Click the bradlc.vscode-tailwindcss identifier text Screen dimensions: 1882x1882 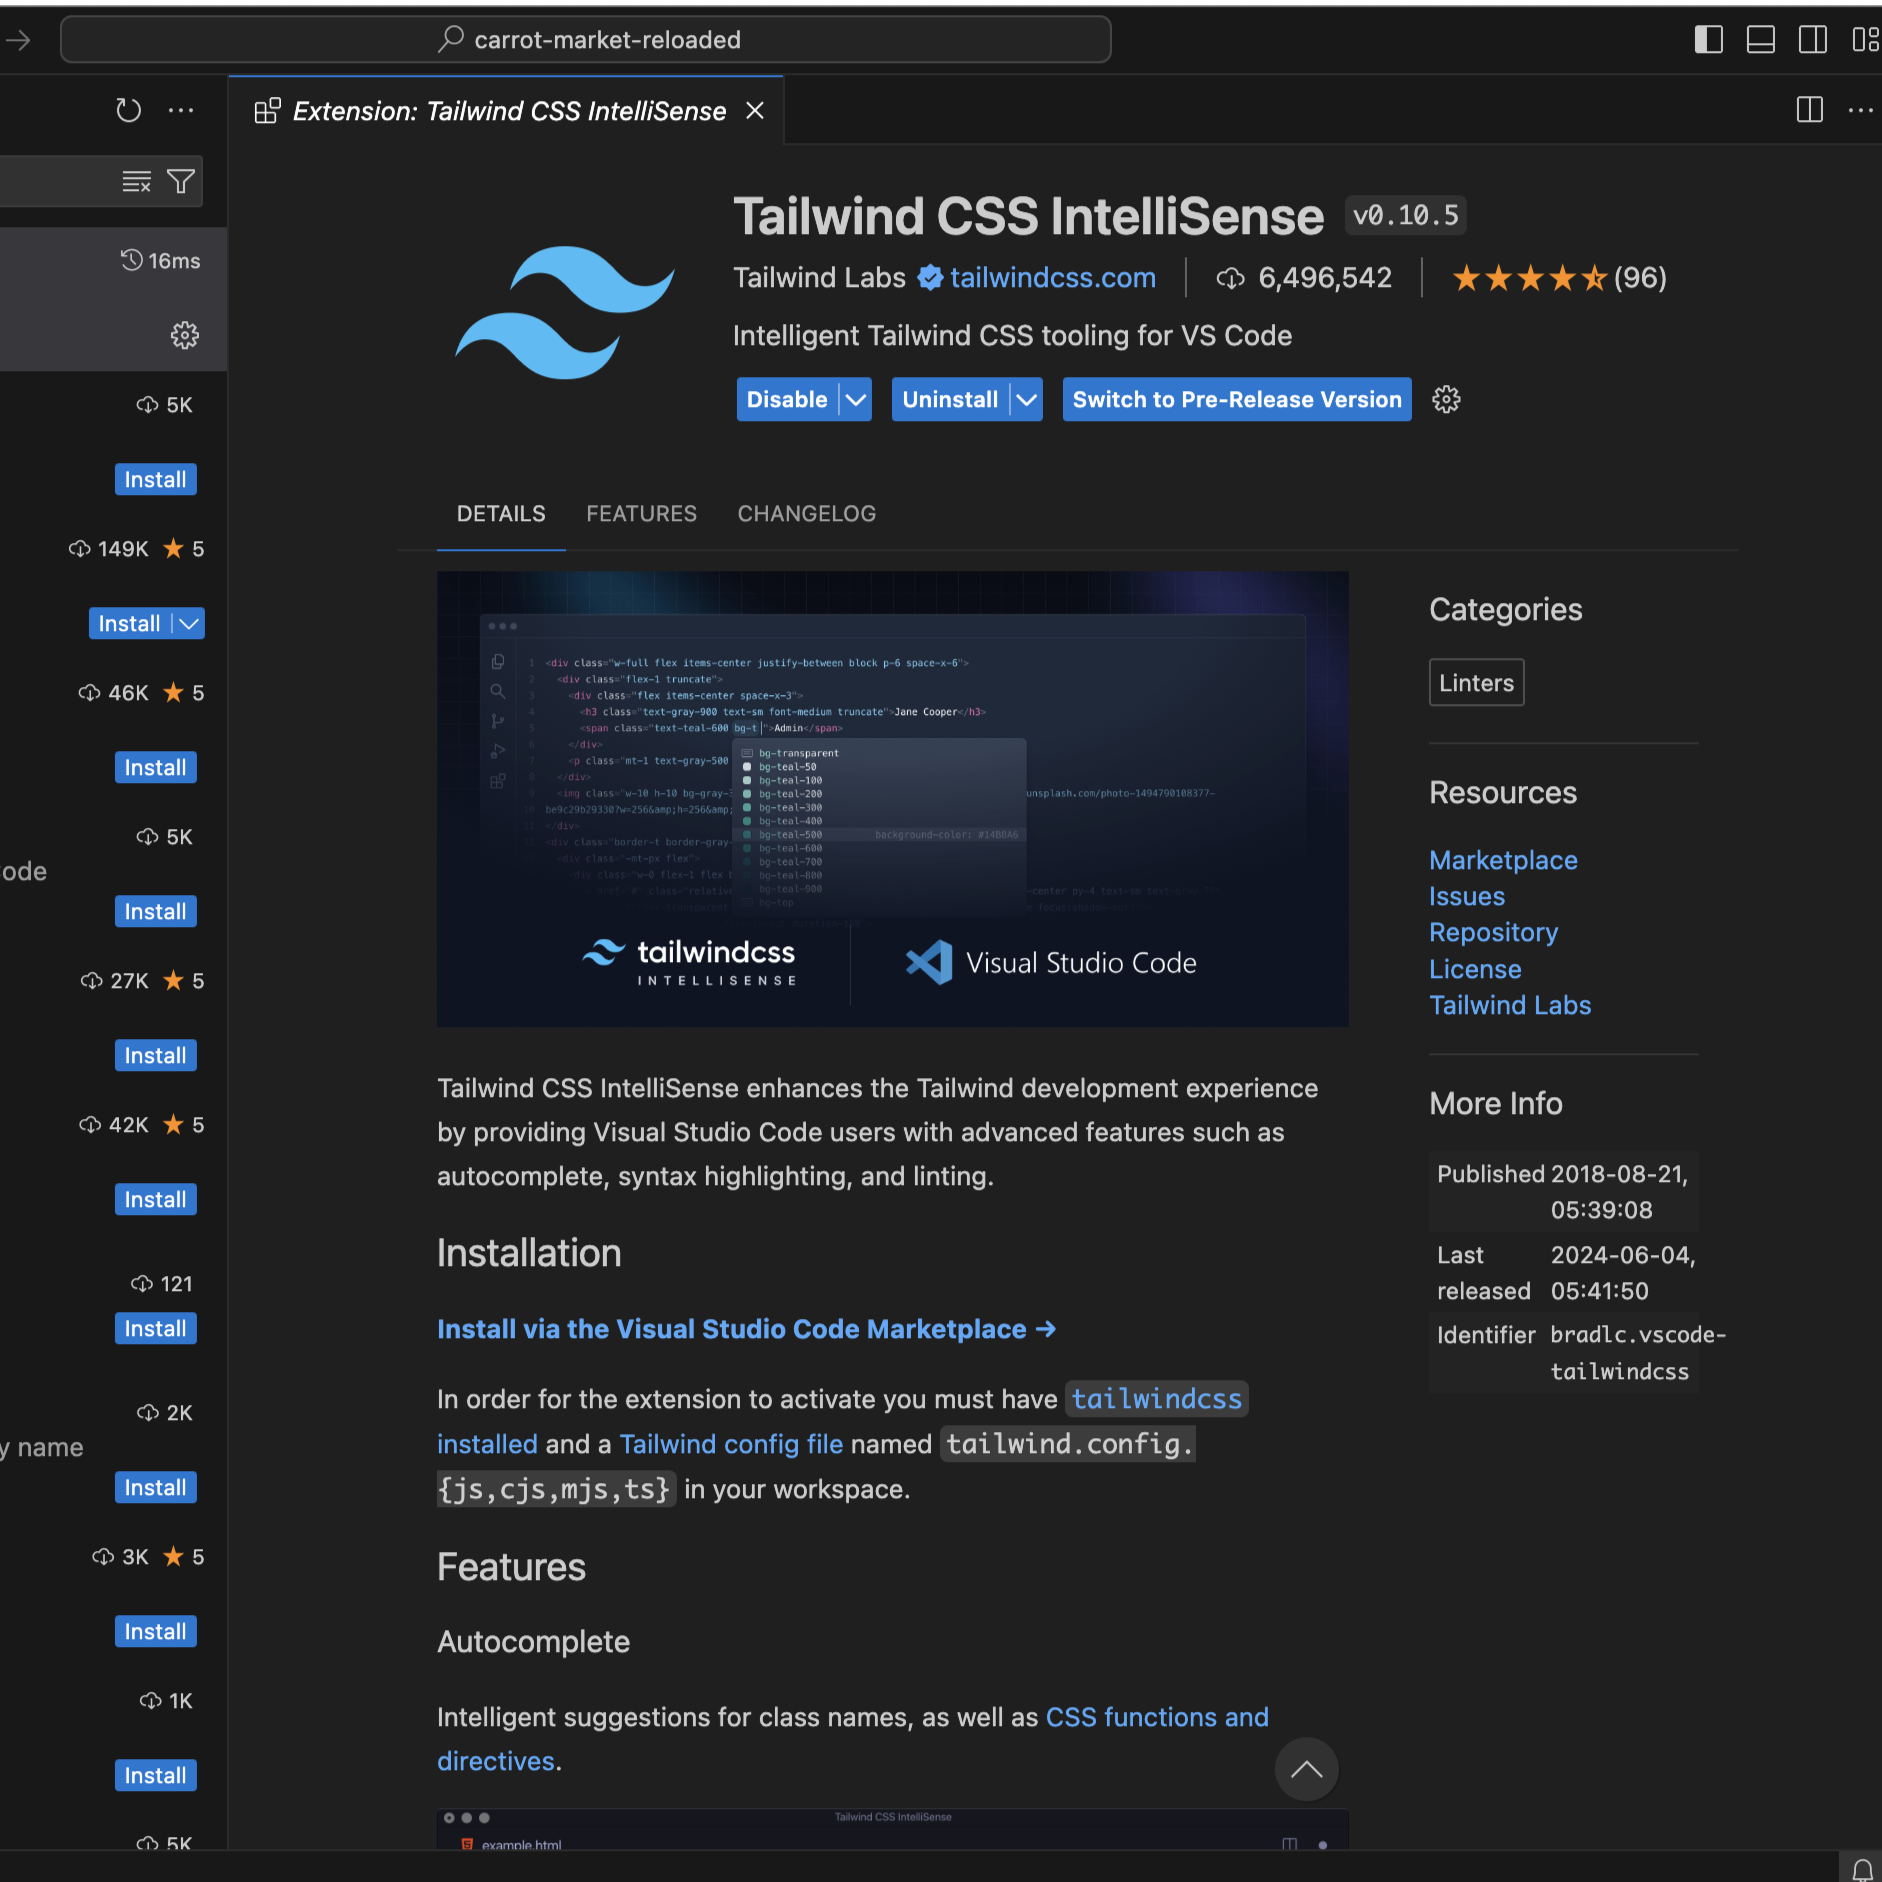click(1637, 1353)
